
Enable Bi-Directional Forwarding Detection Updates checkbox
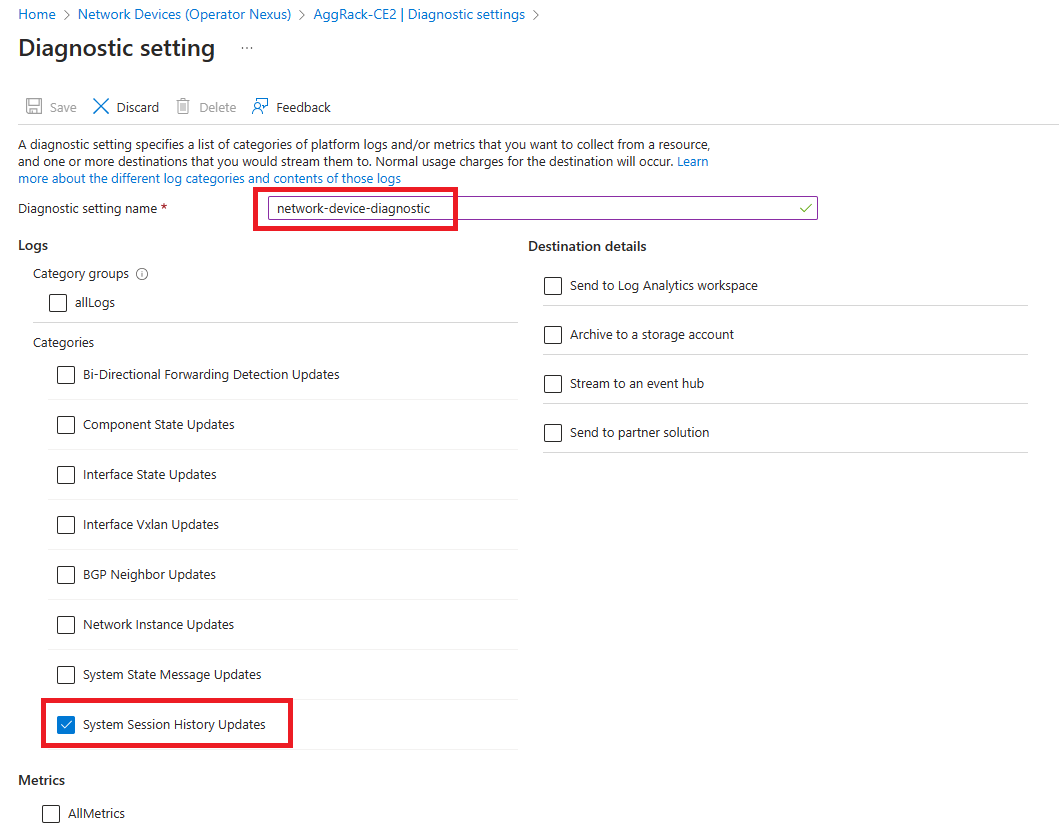point(66,375)
